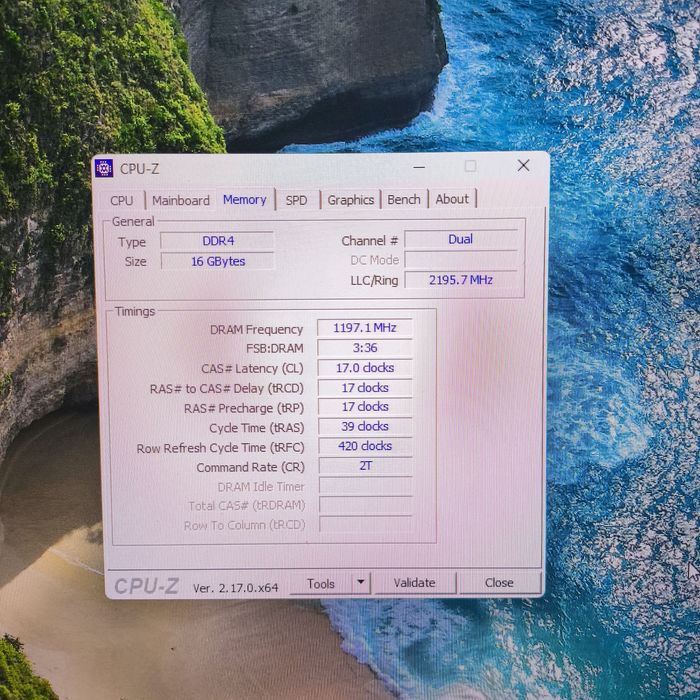Click the 2195.7 MHz LLC/Ring value
The width and height of the screenshot is (700, 700).
(x=460, y=280)
